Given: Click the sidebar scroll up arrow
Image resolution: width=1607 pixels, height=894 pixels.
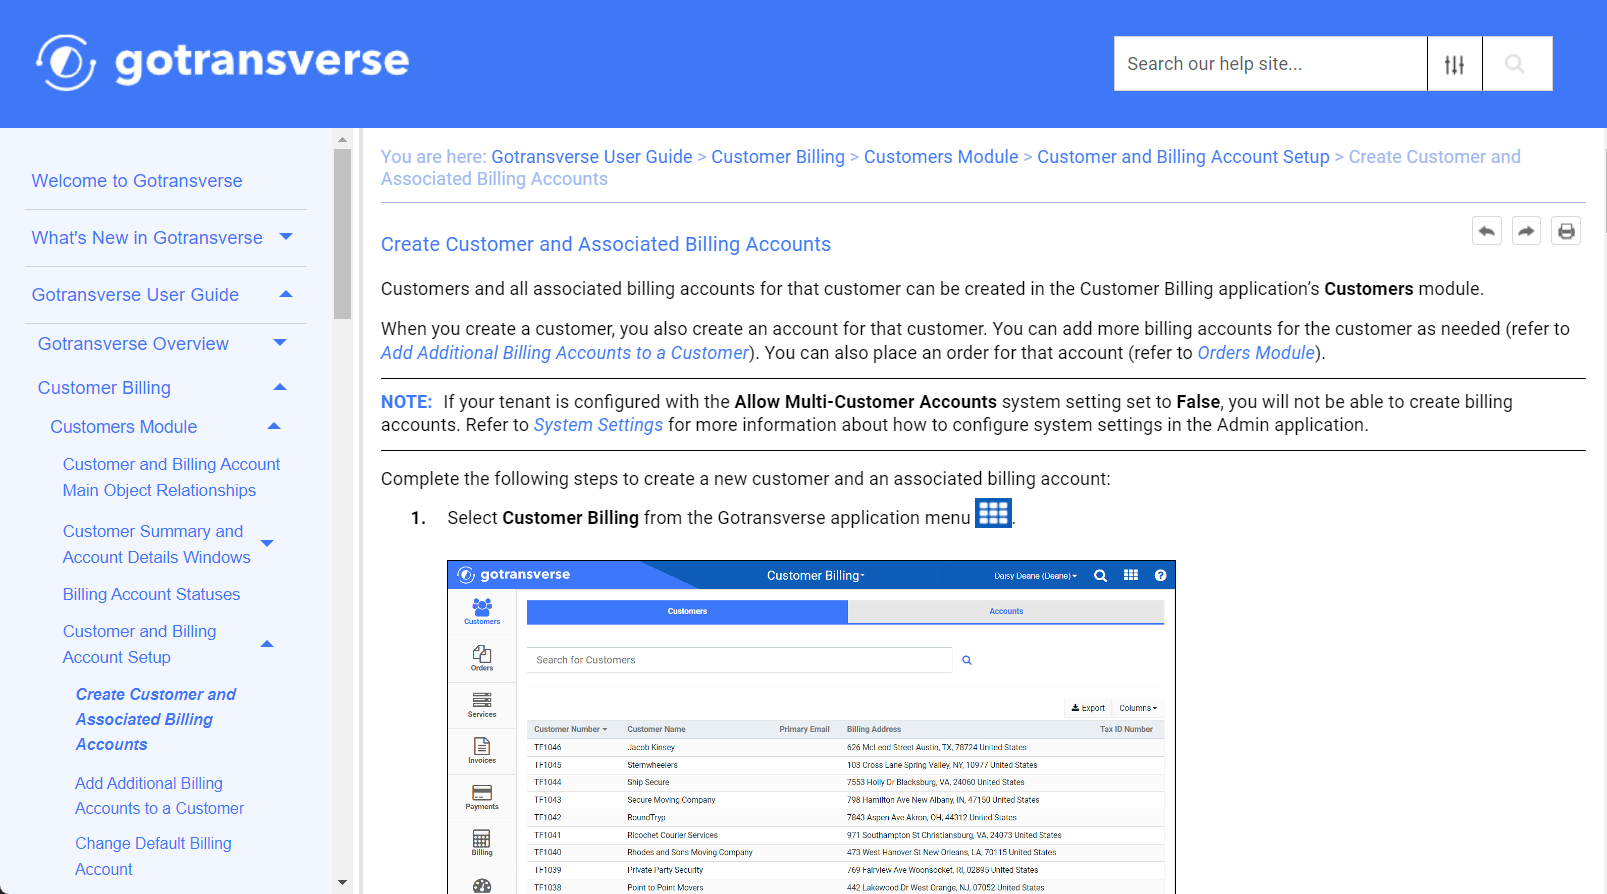Looking at the screenshot, I should click(x=342, y=140).
